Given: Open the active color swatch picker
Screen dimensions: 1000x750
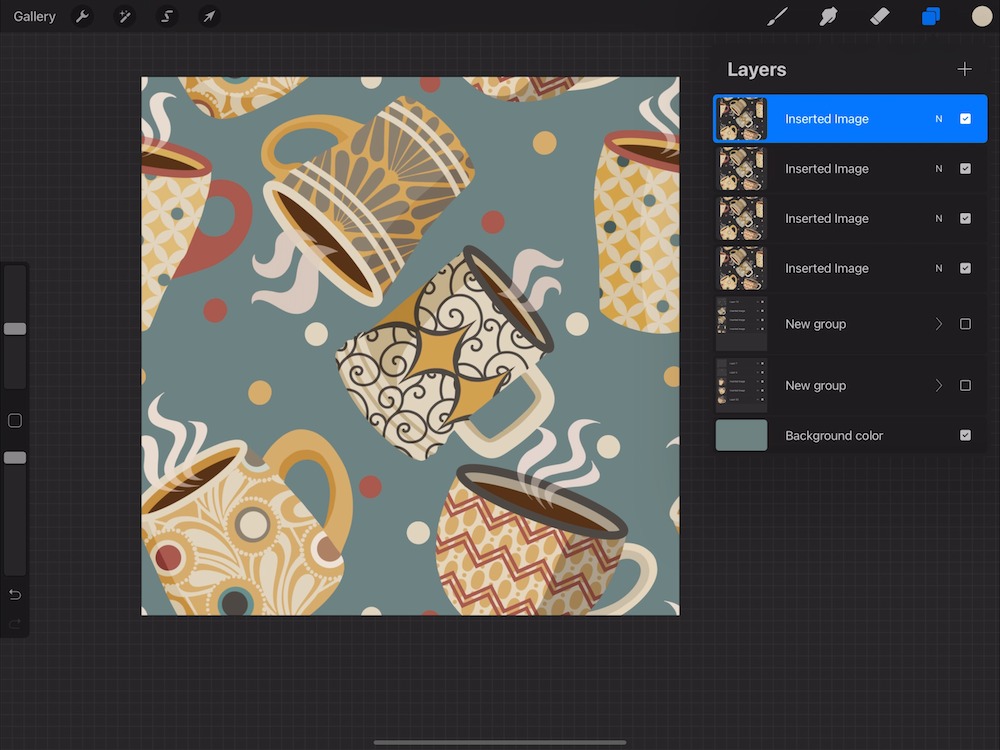Looking at the screenshot, I should 982,16.
